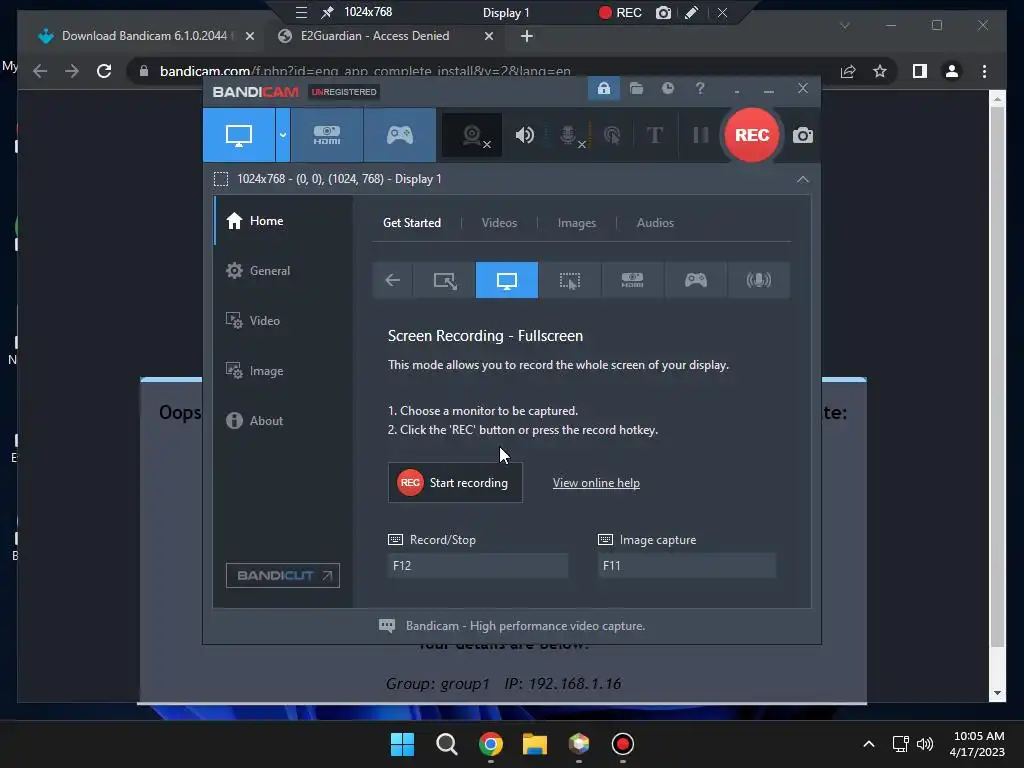
Task: Reload the page in Chrome
Action: (104, 71)
